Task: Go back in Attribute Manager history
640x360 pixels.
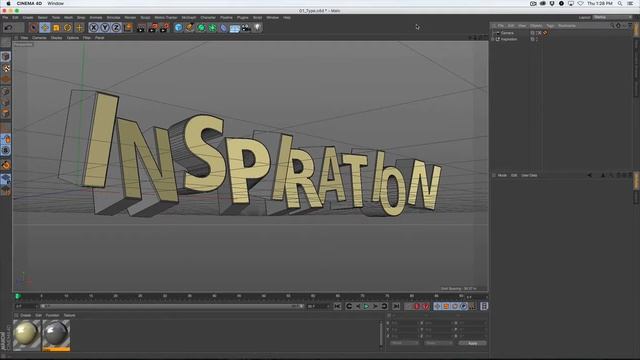Action: (x=589, y=175)
